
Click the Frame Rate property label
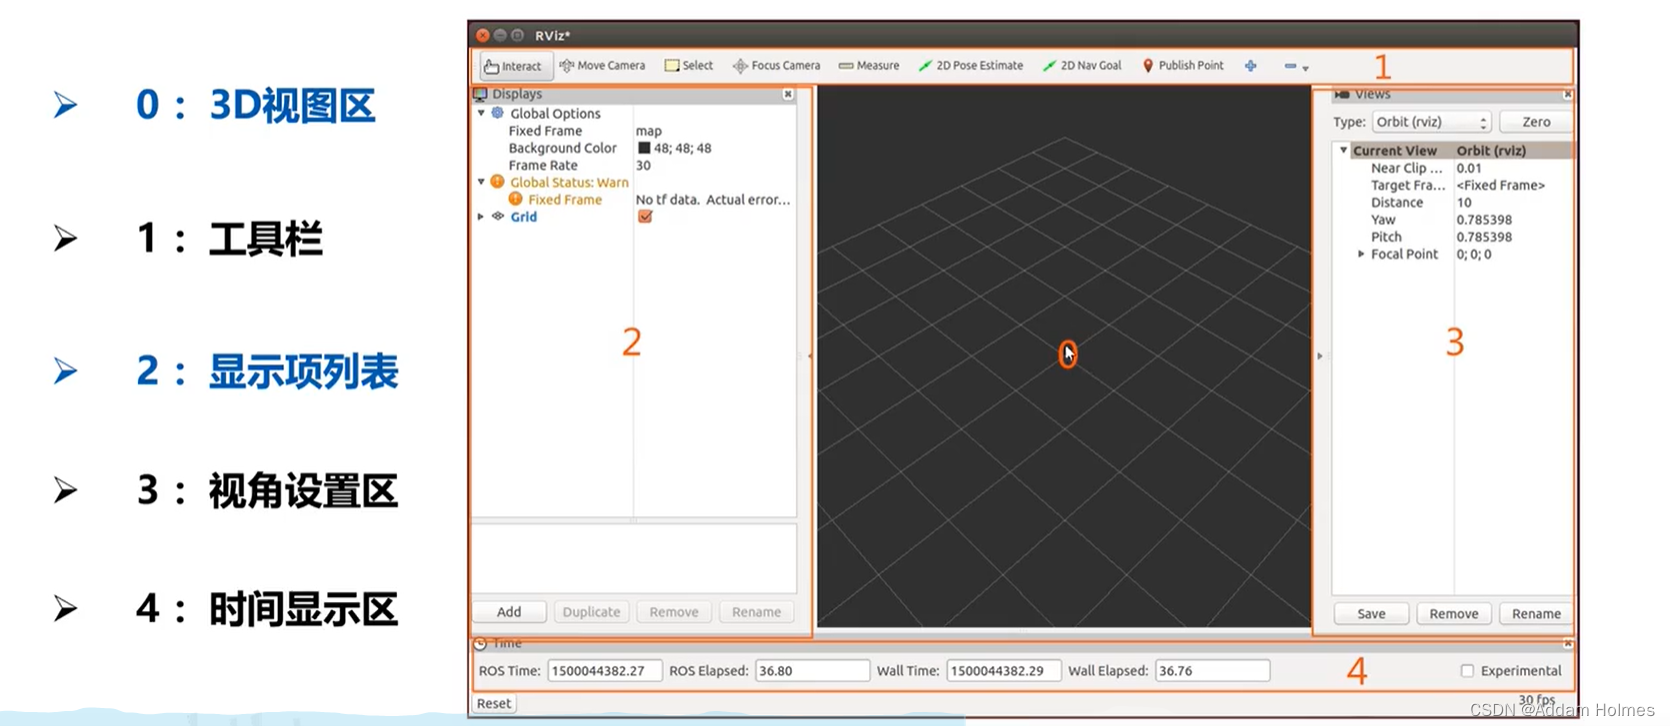coord(543,165)
